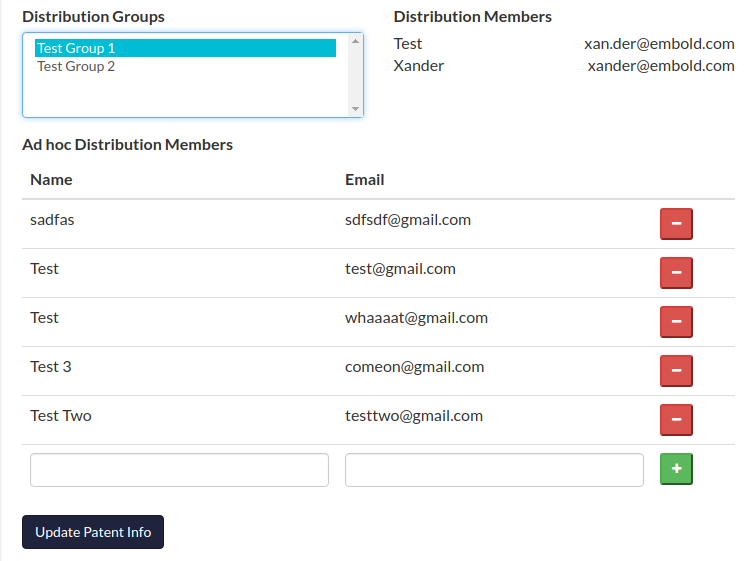
Task: Add new ad hoc member with plus button
Action: [x=676, y=469]
